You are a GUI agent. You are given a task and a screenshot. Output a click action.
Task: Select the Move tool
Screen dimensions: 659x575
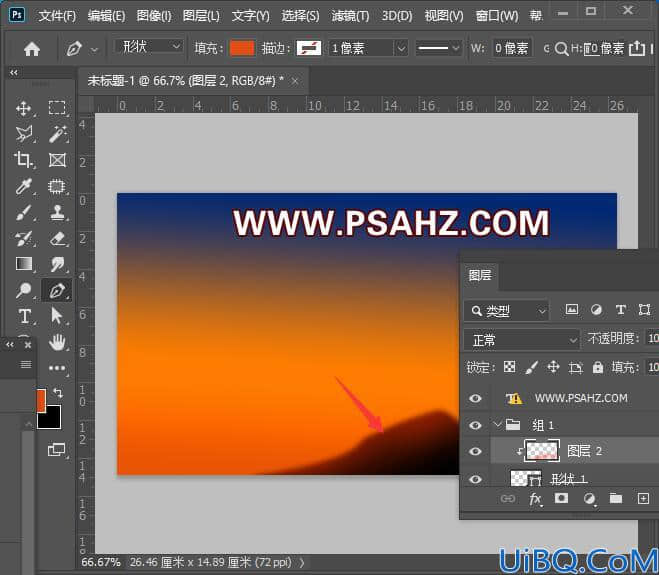(24, 108)
